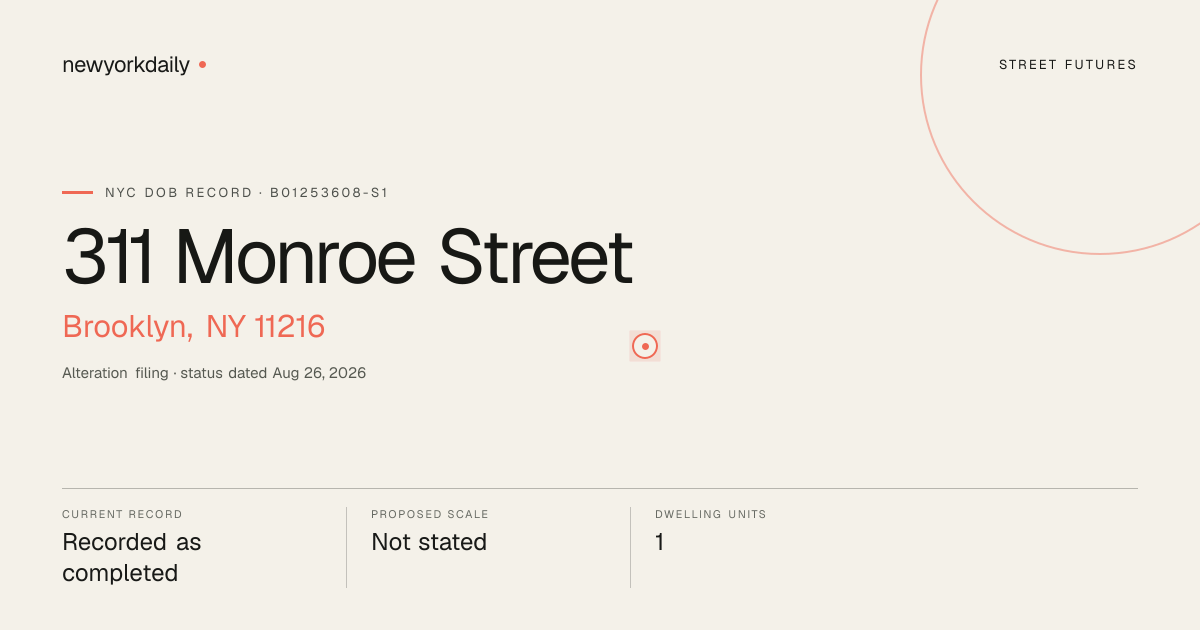Select the dwelling units value 1

click(x=660, y=542)
